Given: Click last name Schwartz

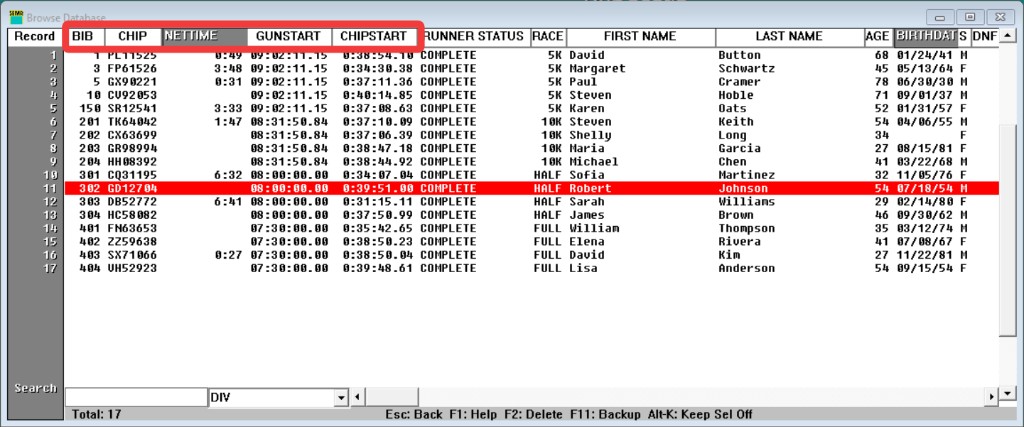Looking at the screenshot, I should tap(745, 69).
